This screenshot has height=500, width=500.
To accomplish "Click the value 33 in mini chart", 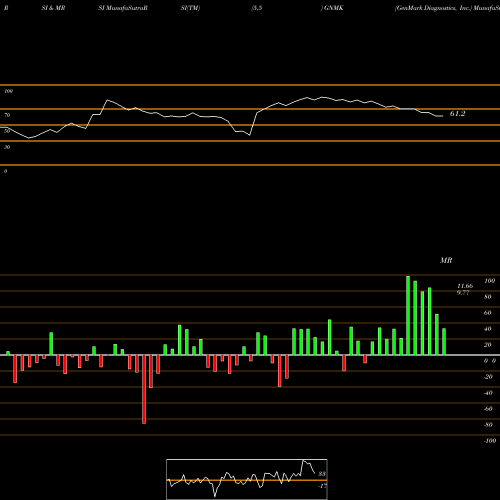I will coord(322,474).
